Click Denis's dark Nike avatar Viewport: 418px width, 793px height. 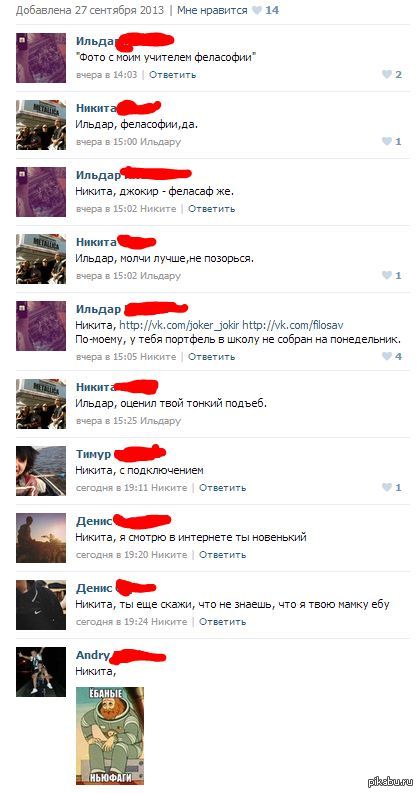click(x=41, y=605)
